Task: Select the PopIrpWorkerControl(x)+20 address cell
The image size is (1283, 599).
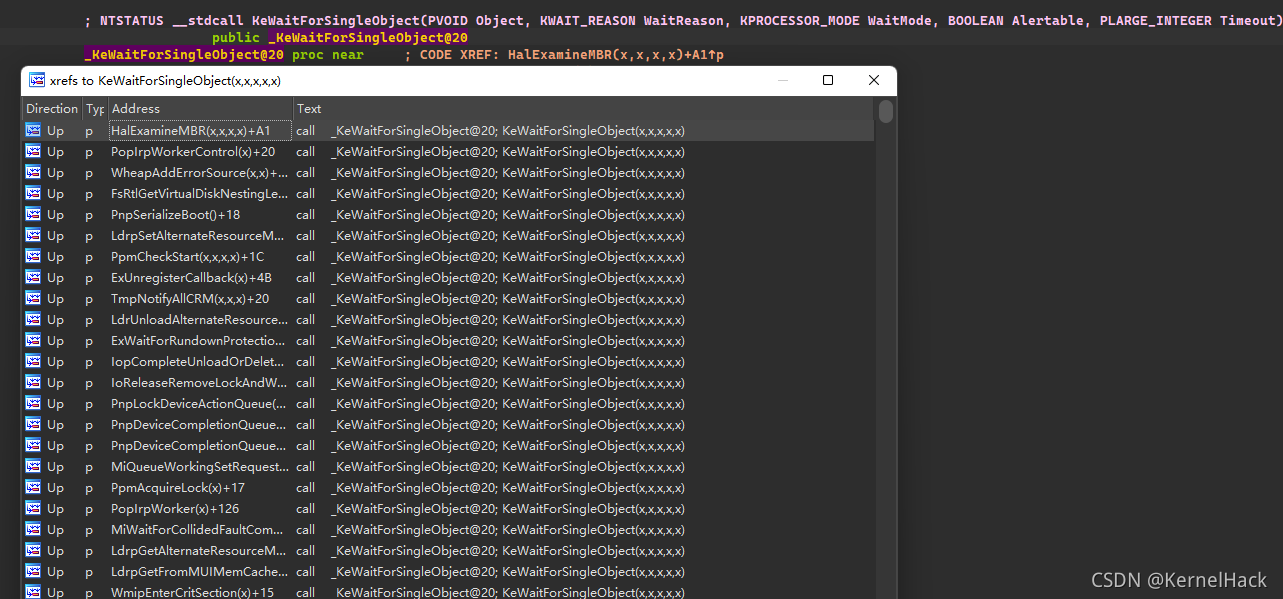Action: coord(199,151)
